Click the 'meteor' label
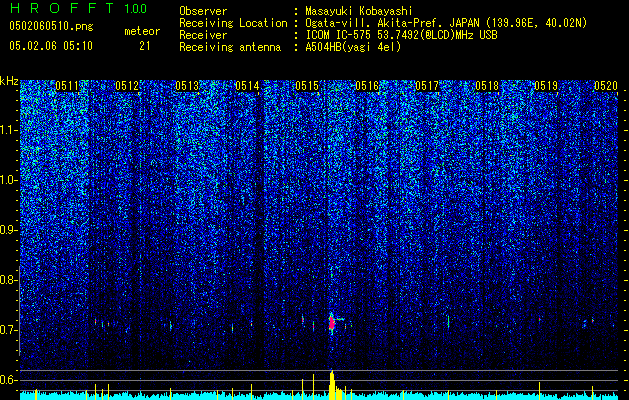 point(142,31)
